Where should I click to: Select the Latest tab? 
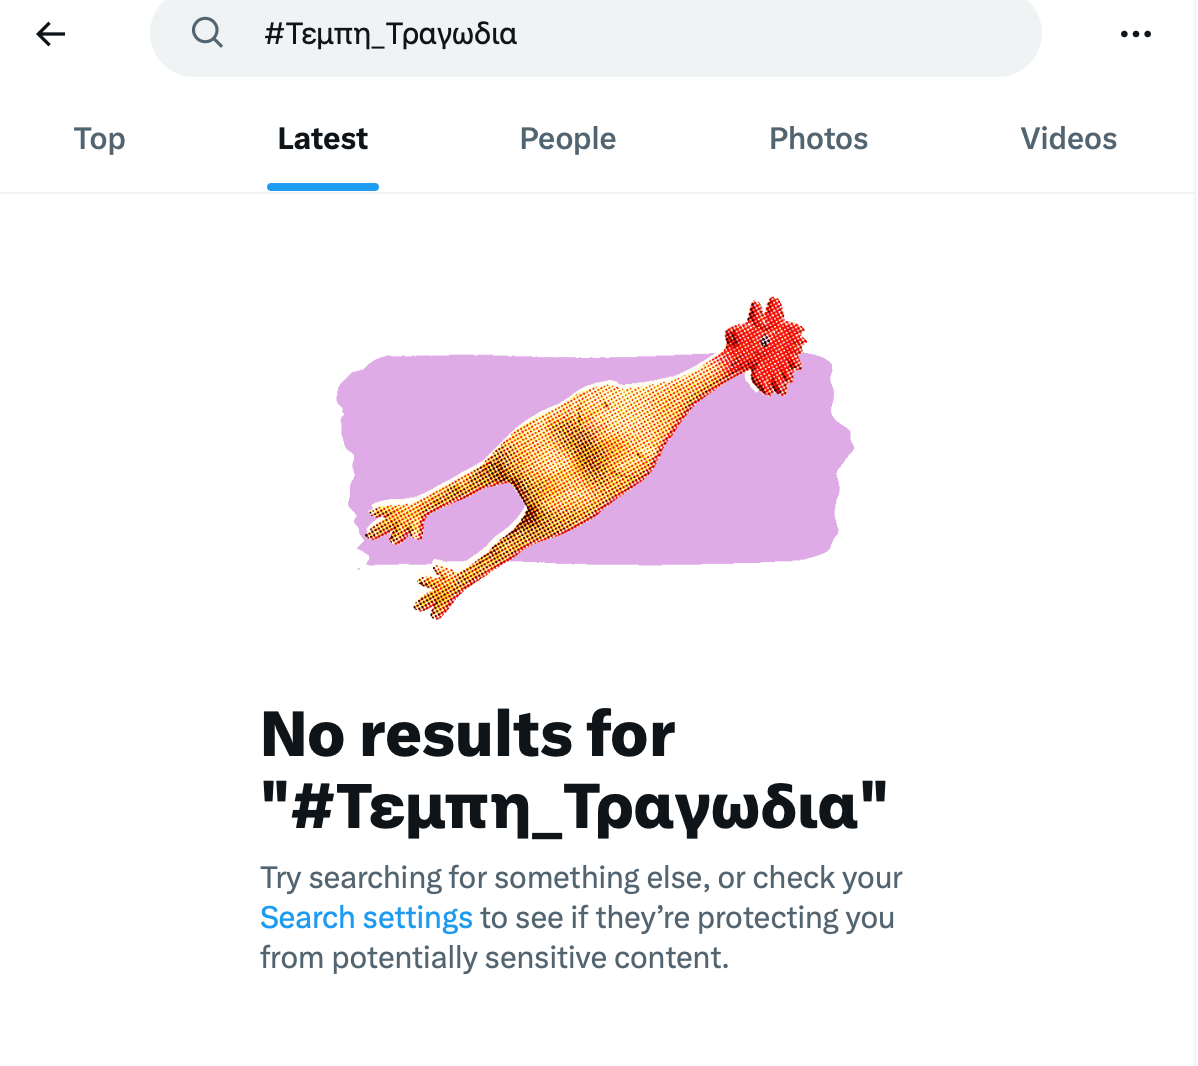pos(322,139)
